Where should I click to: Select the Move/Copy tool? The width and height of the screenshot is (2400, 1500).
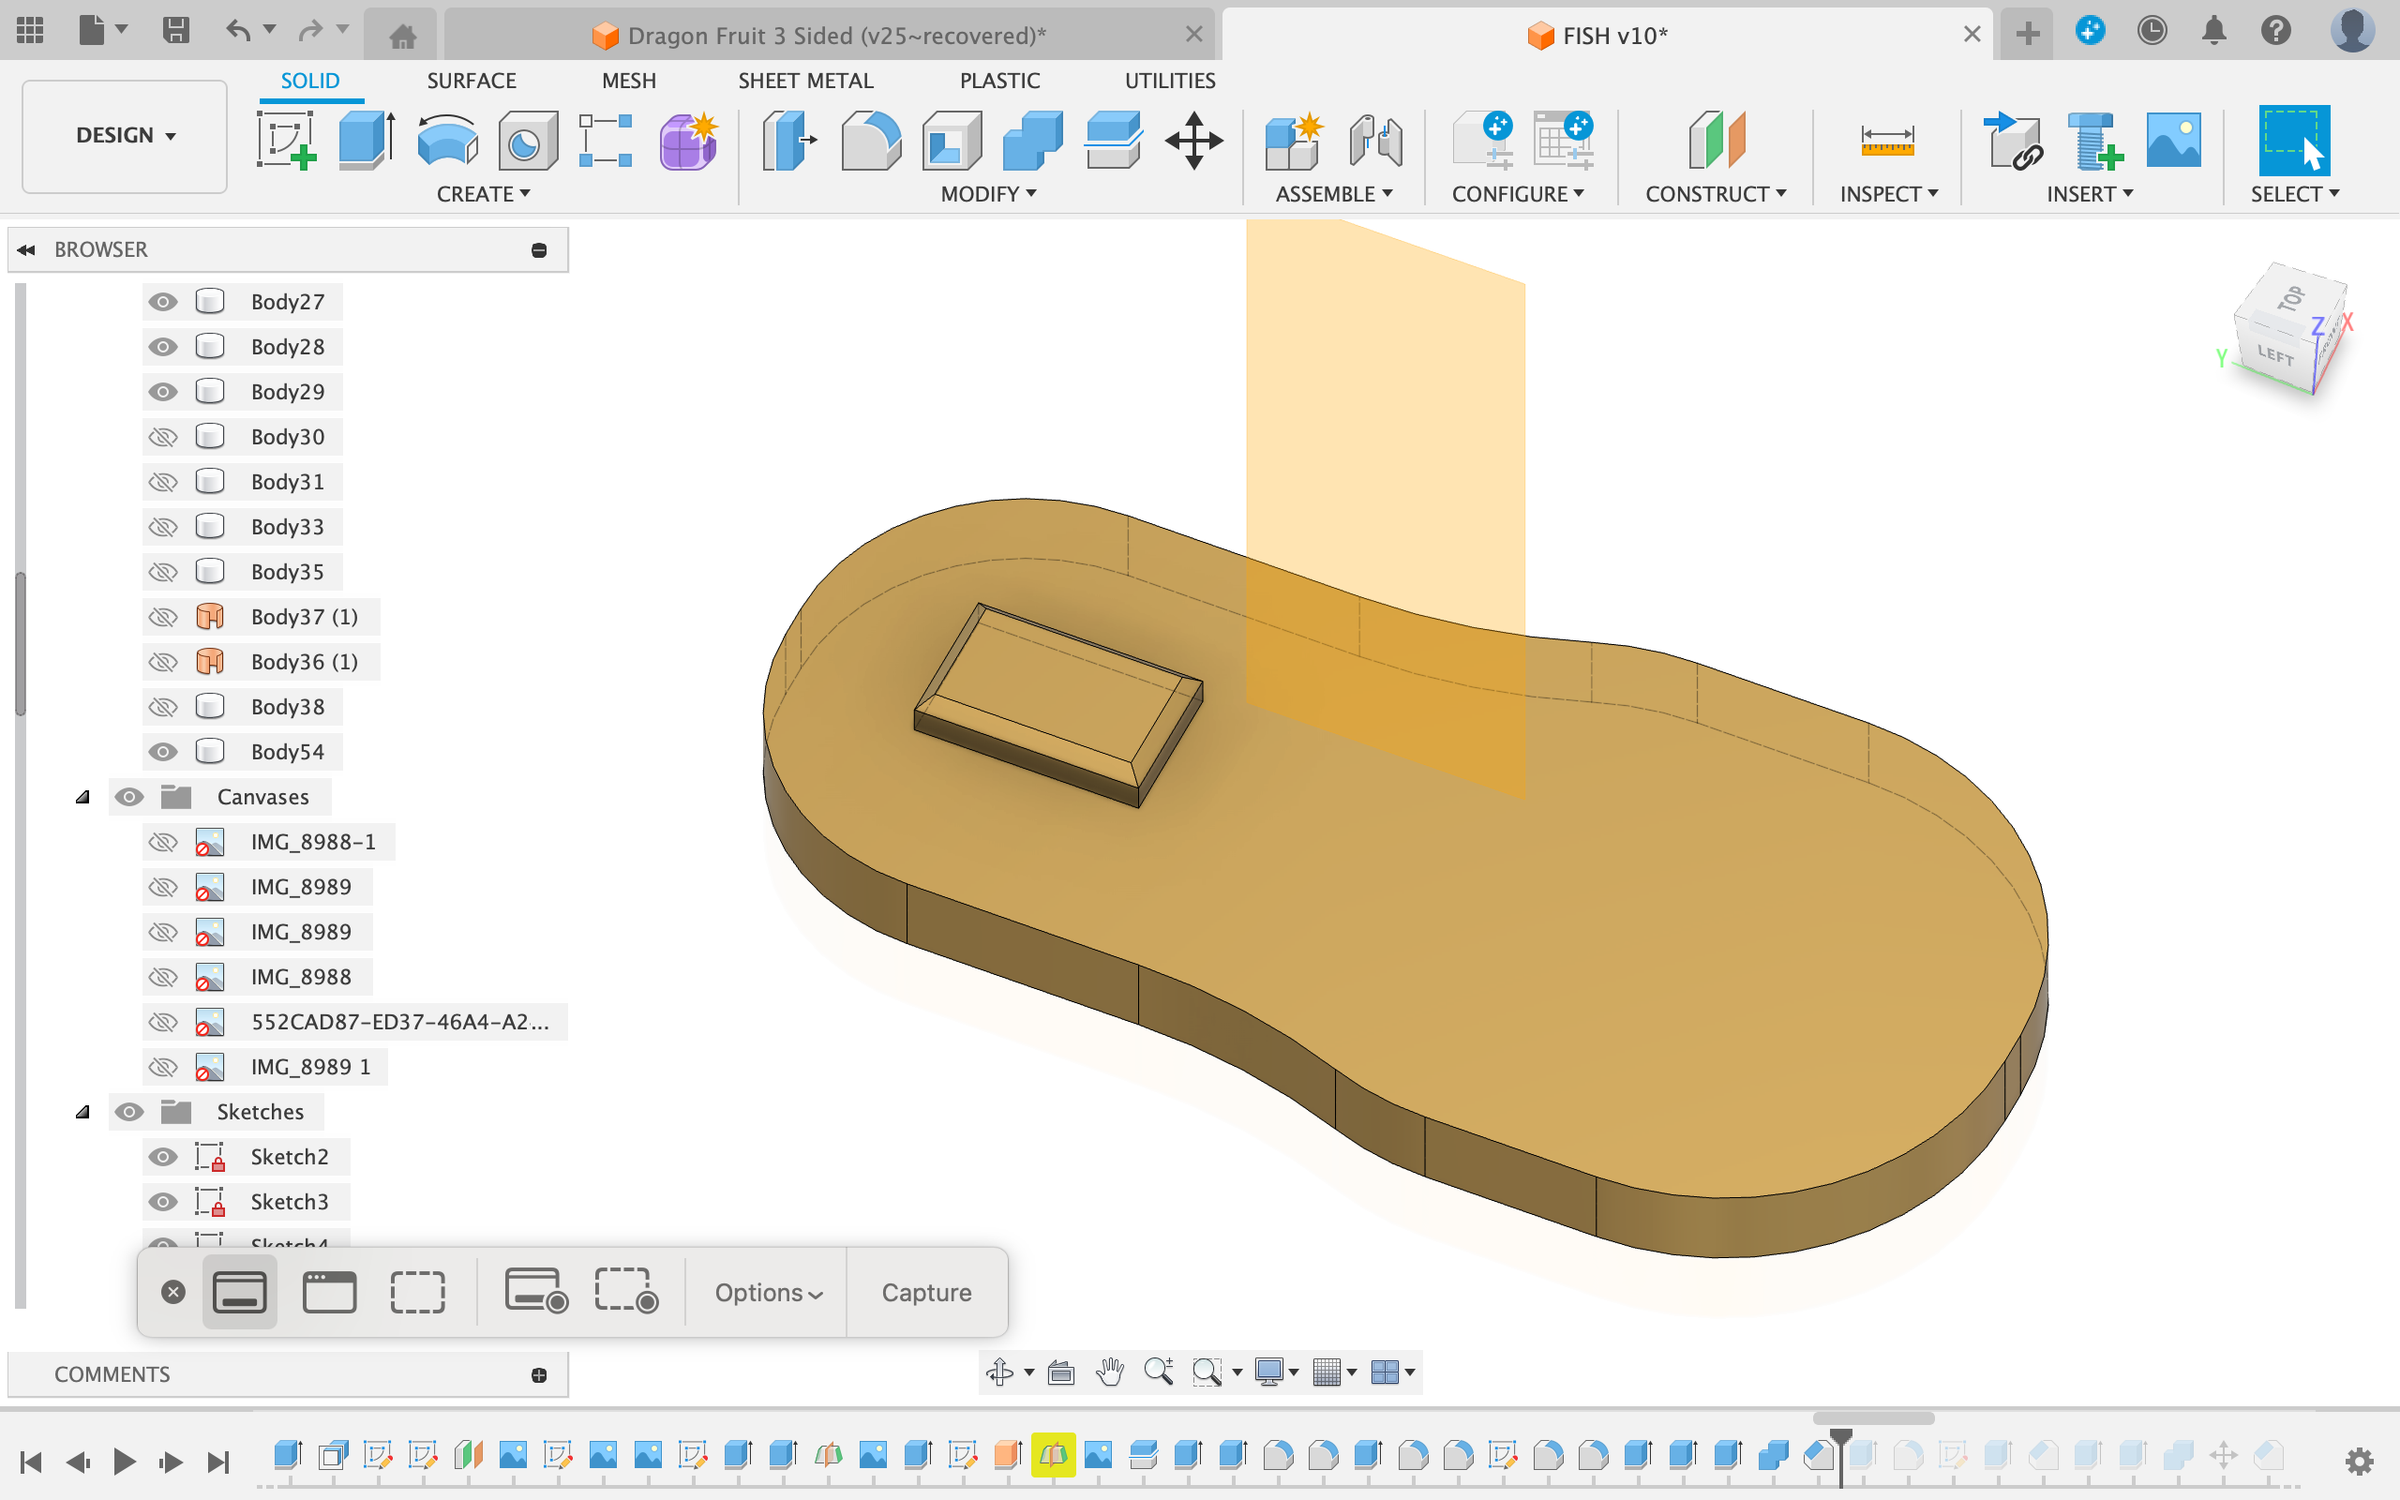(1193, 142)
